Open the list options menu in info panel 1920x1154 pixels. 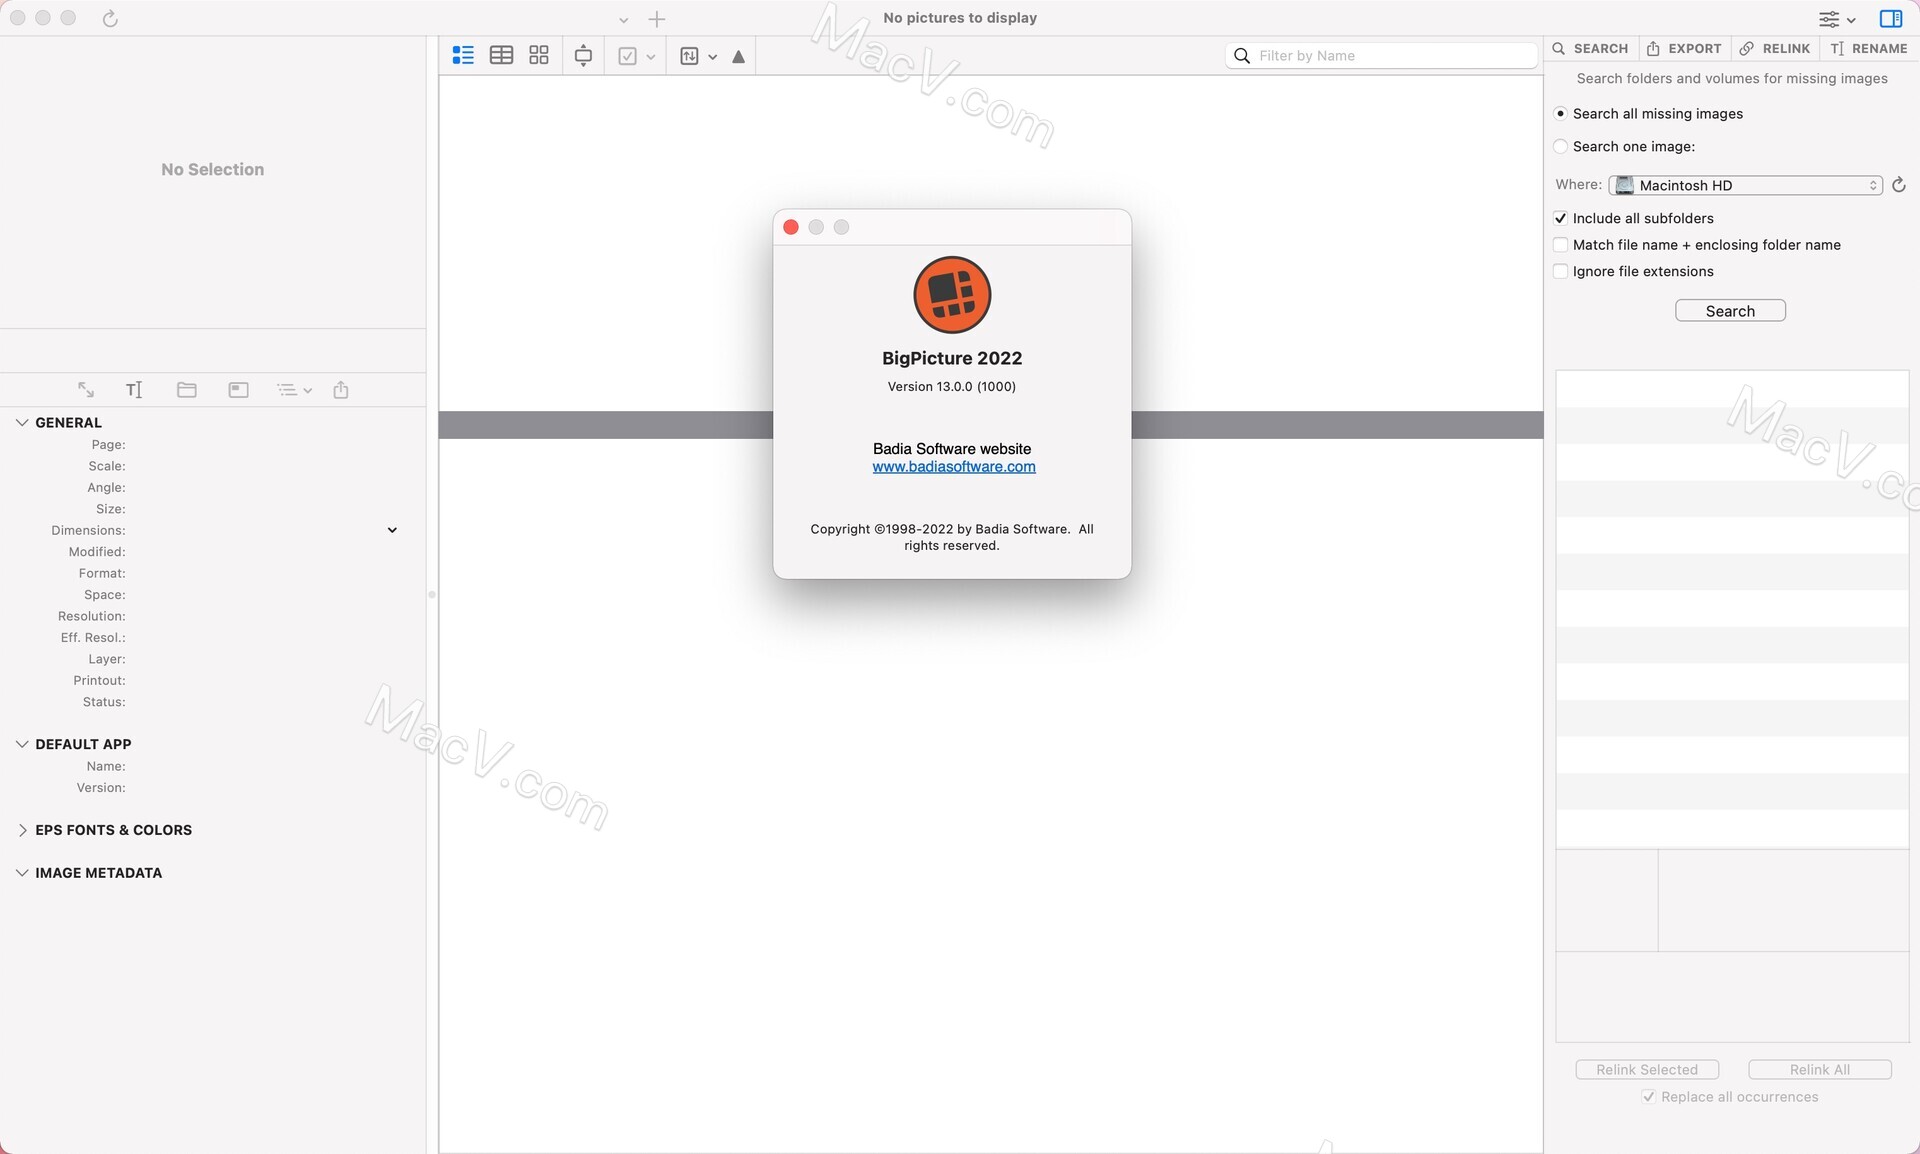click(294, 390)
